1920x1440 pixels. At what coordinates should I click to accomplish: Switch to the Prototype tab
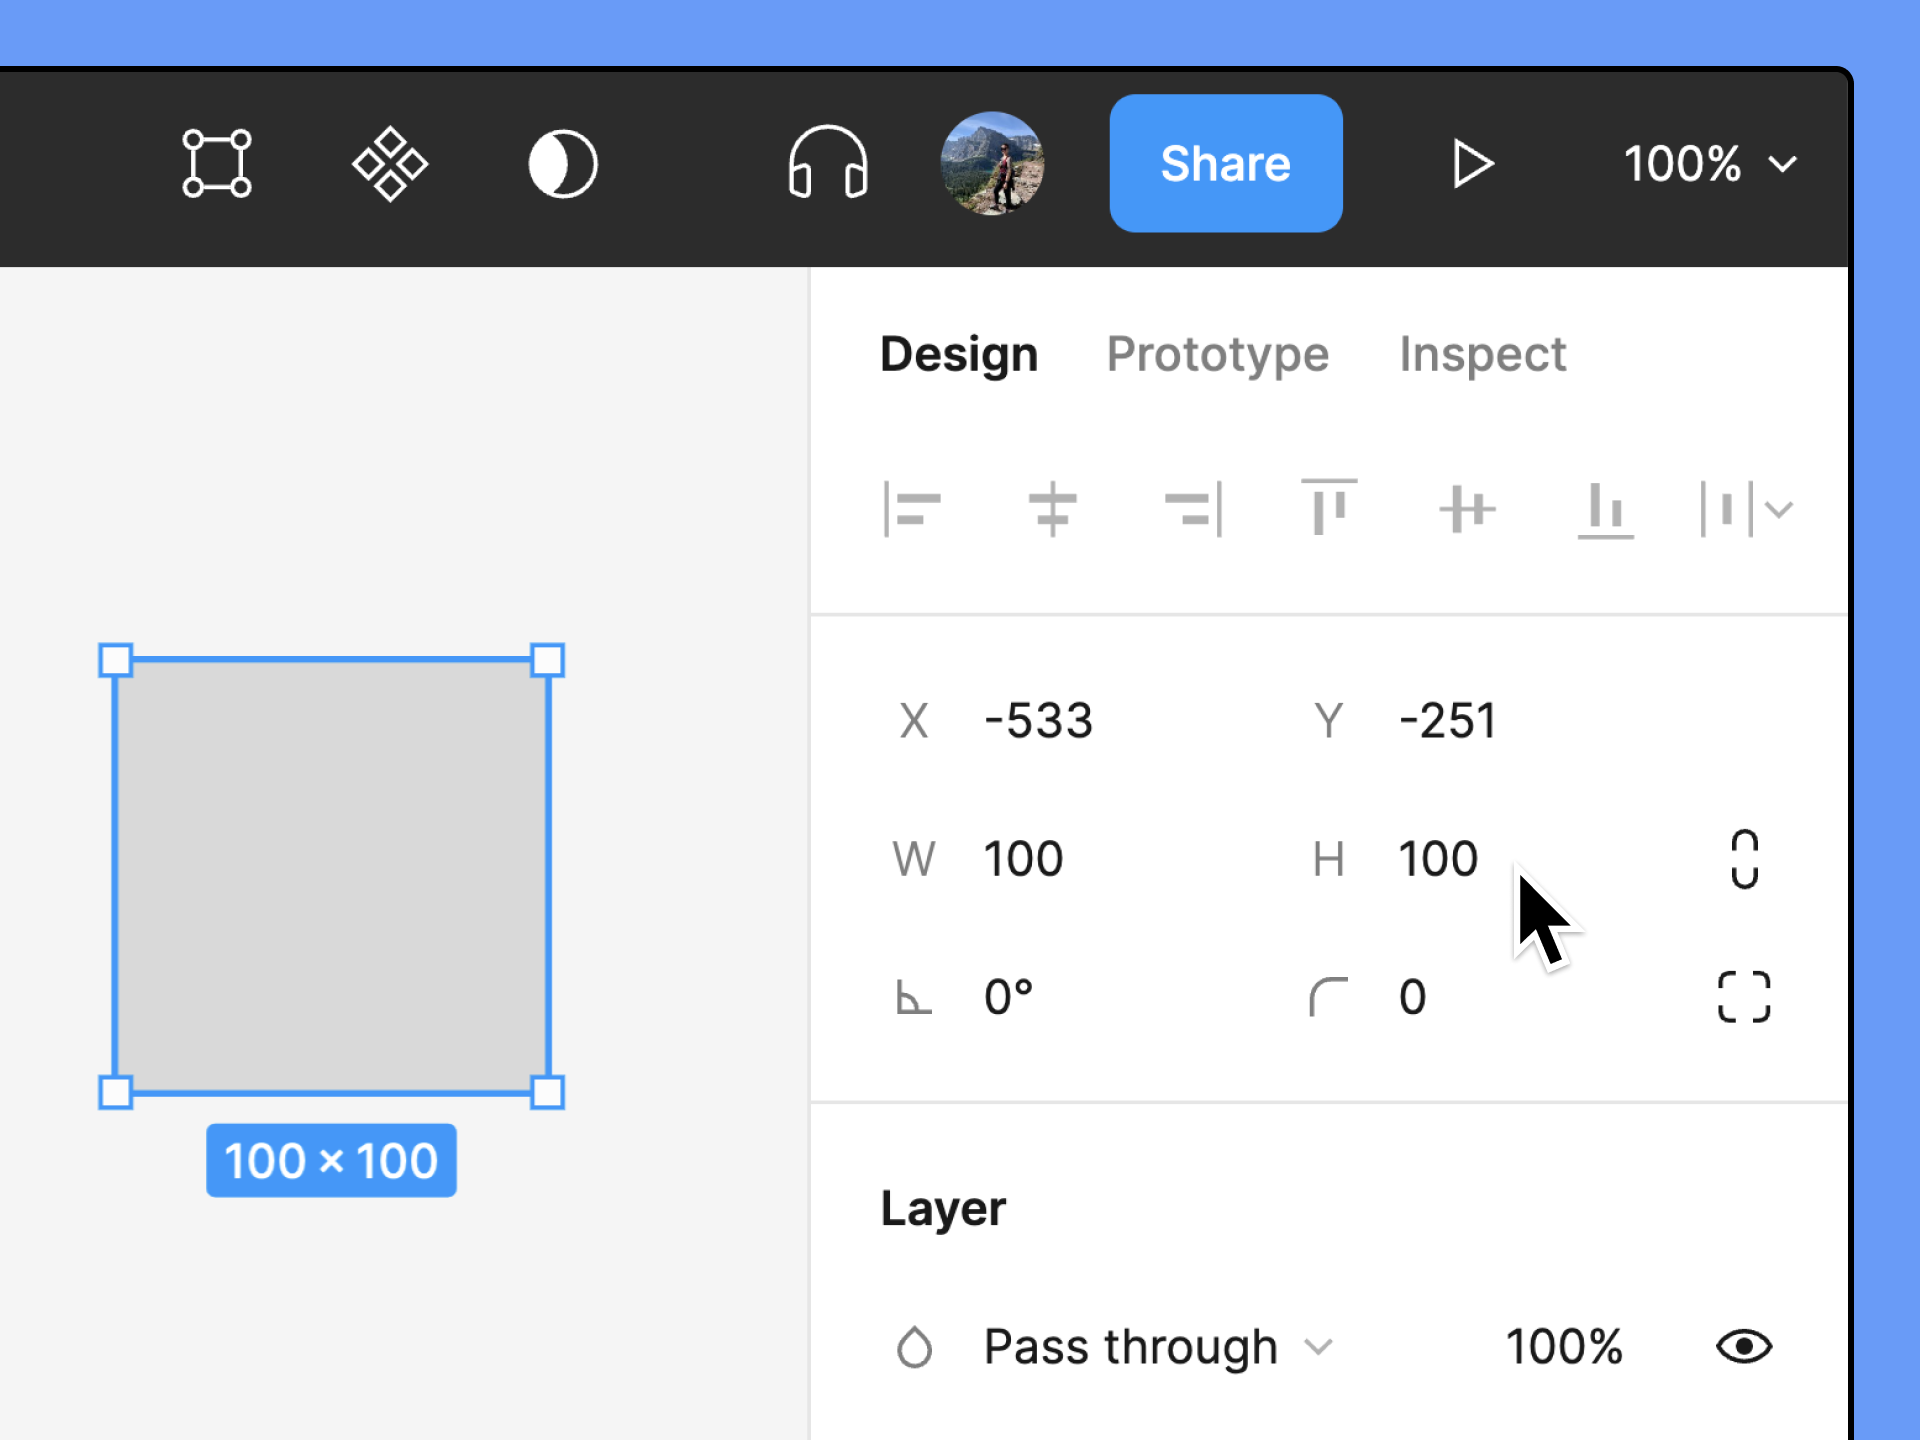click(1217, 354)
